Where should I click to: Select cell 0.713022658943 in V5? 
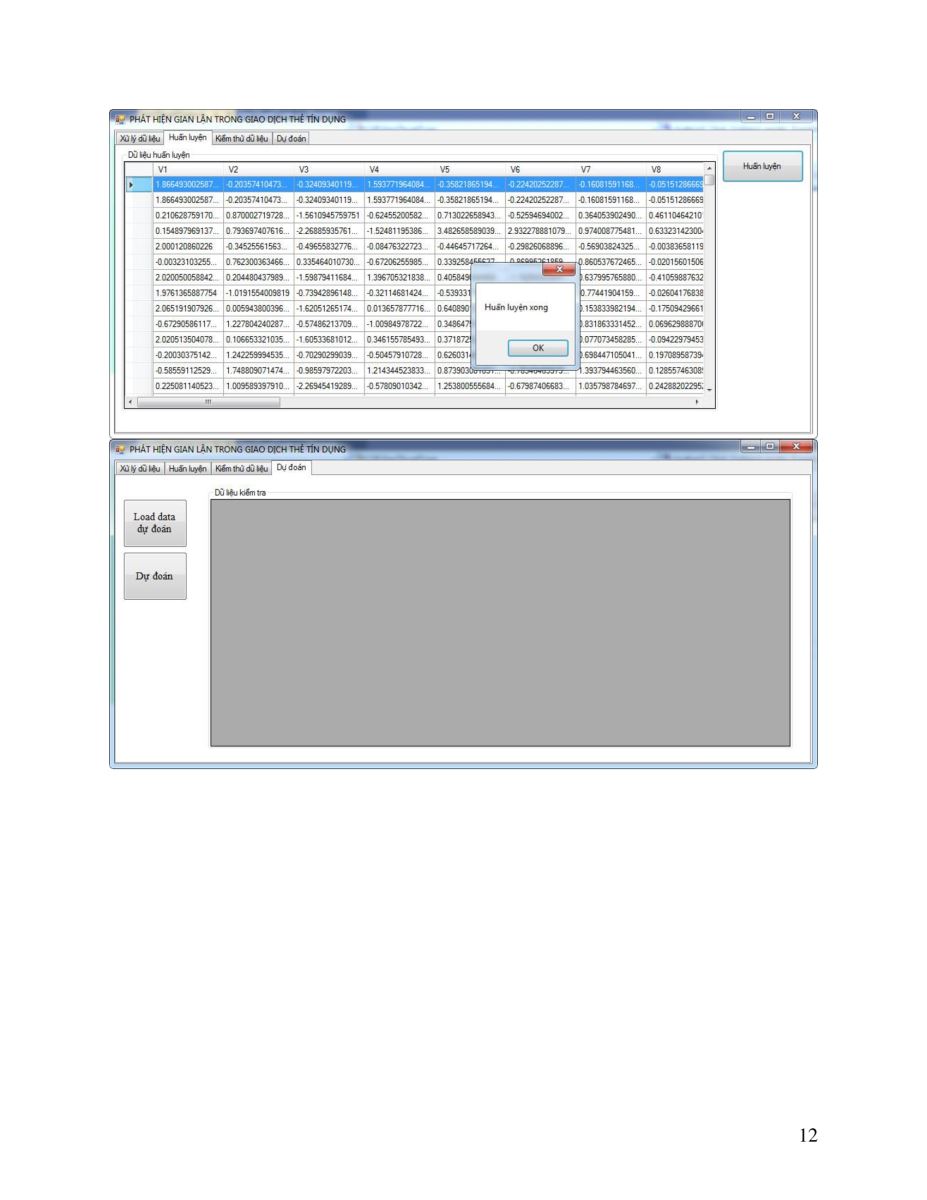coord(469,215)
